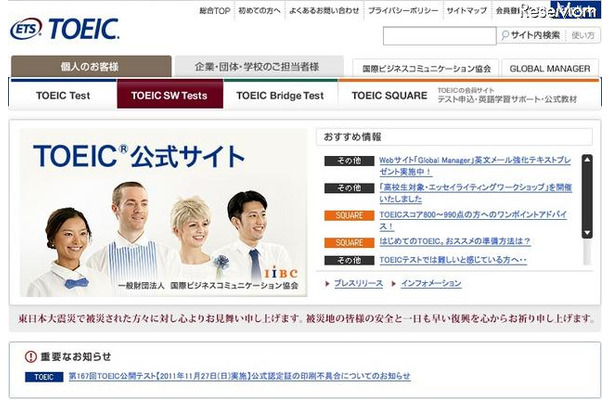
Task: Click the arrow beside インフォメーション
Action: (393, 284)
